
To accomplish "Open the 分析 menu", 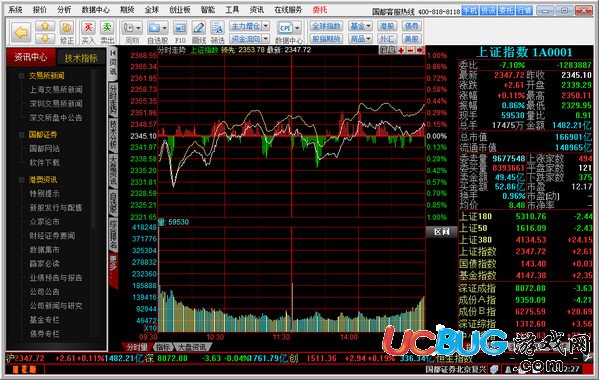I will 64,10.
